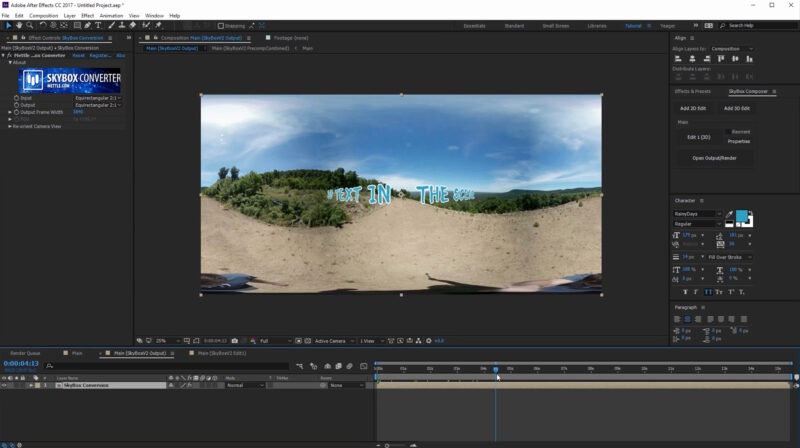Click the Add 2D Edit button
The width and height of the screenshot is (800, 448).
click(694, 108)
